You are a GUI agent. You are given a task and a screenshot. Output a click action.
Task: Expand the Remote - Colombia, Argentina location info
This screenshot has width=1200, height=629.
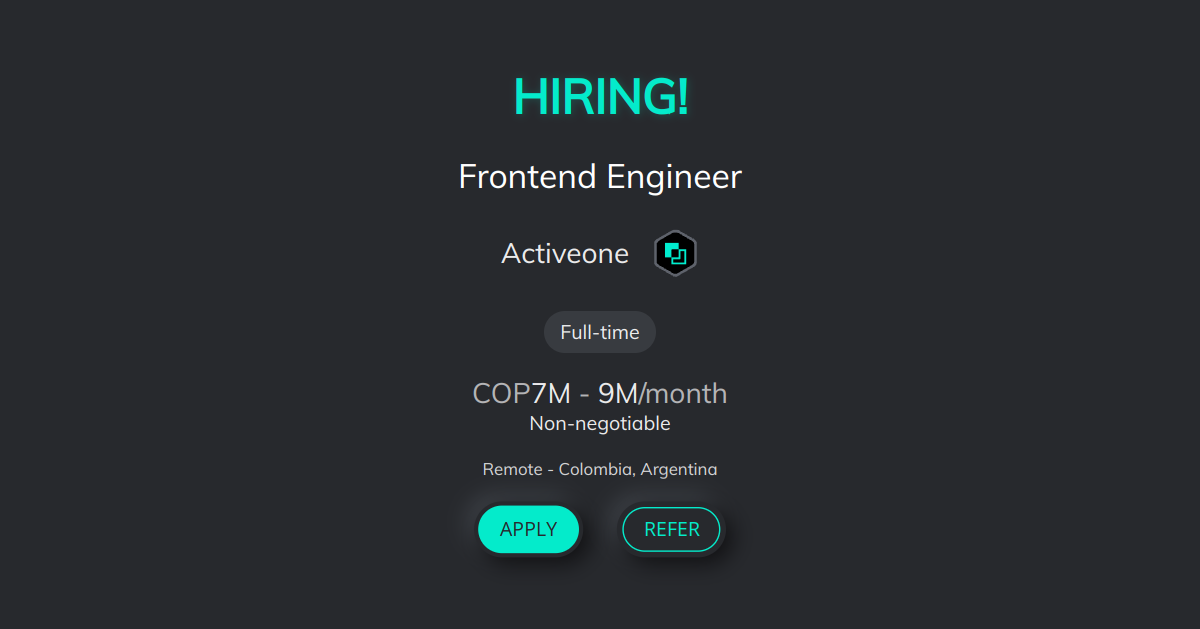[600, 468]
